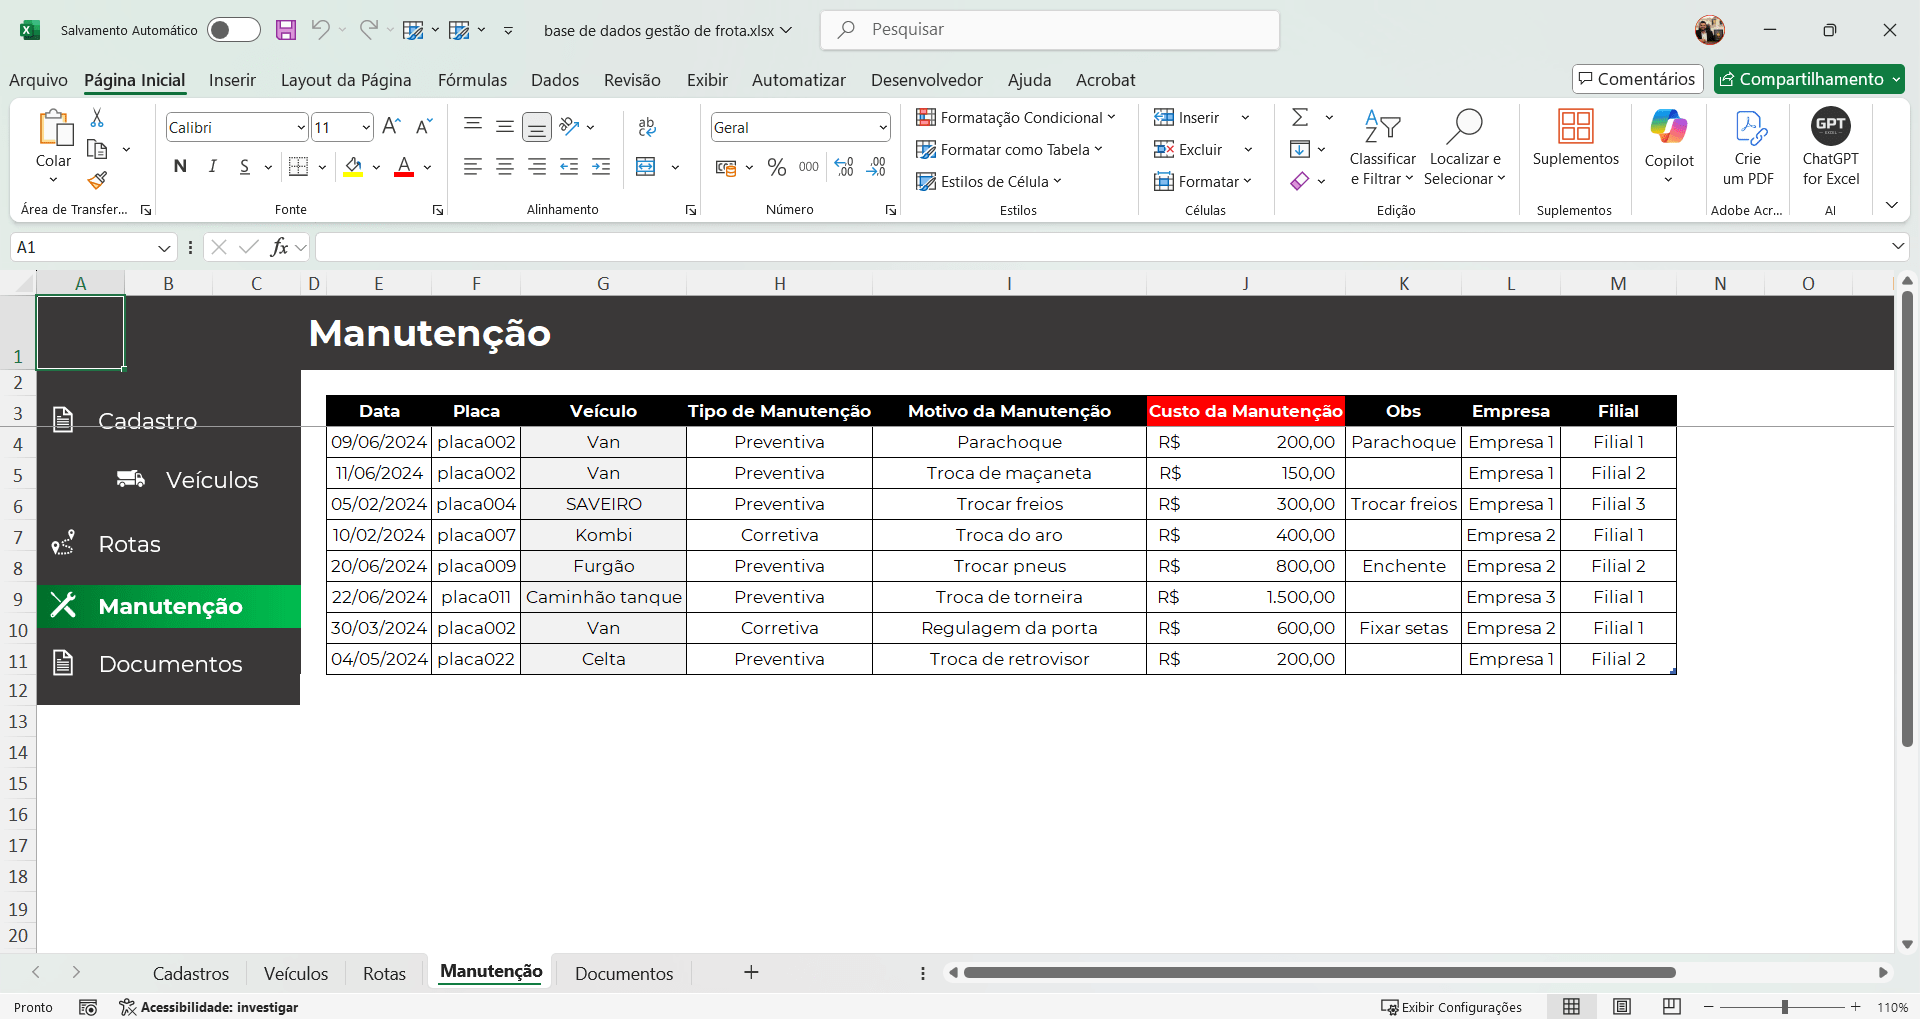Viewport: 1920px width, 1019px height.
Task: Toggle bold formatting with N button
Action: [x=180, y=167]
